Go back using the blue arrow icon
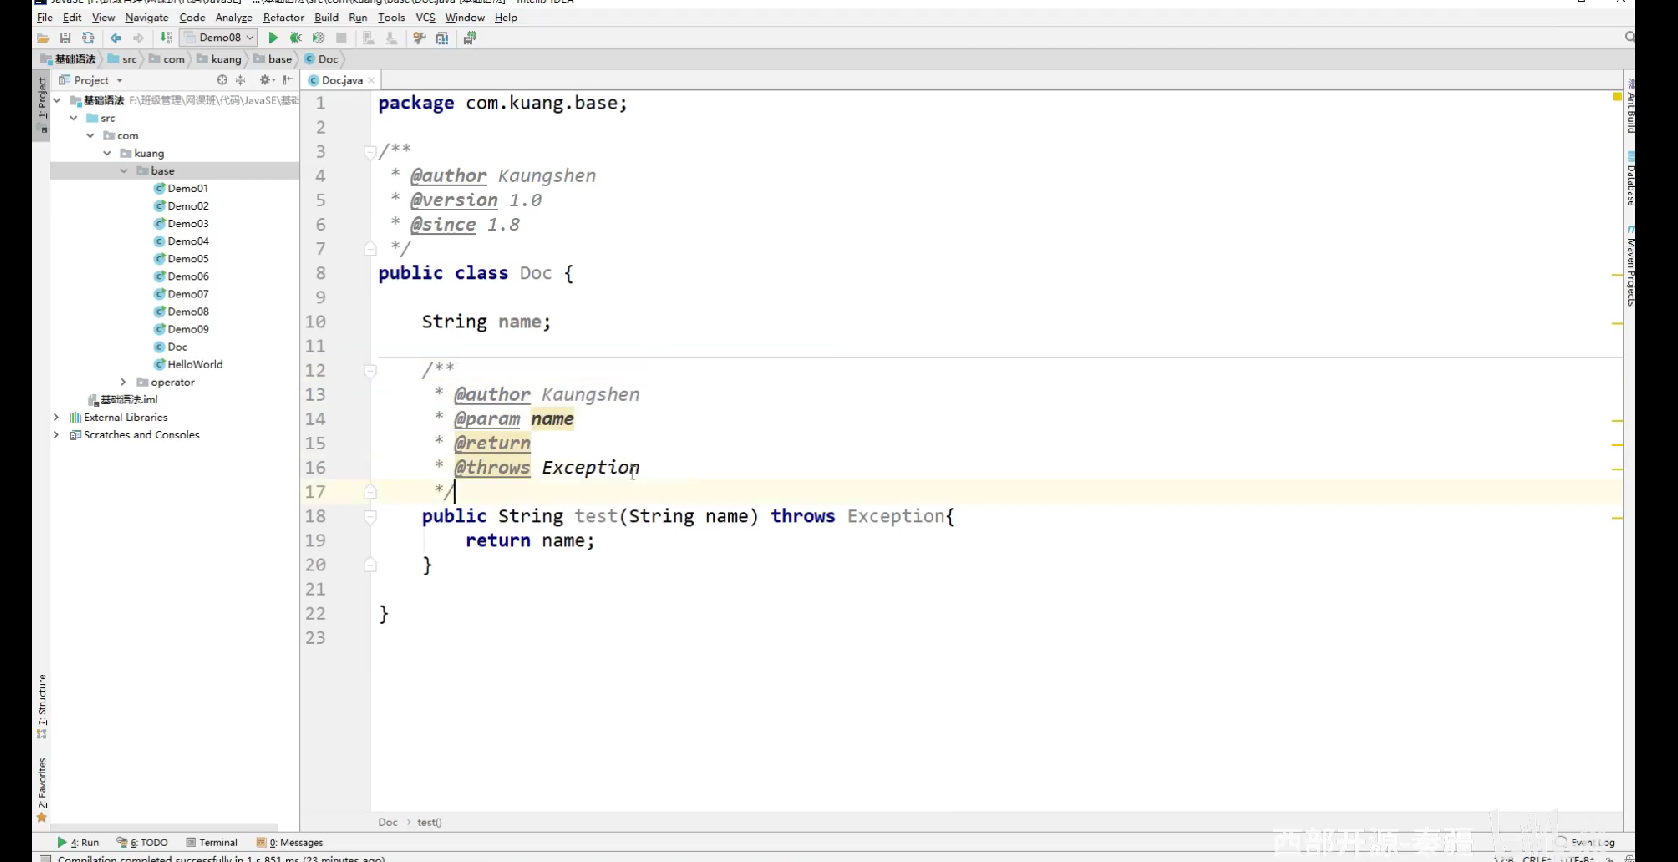 116,38
